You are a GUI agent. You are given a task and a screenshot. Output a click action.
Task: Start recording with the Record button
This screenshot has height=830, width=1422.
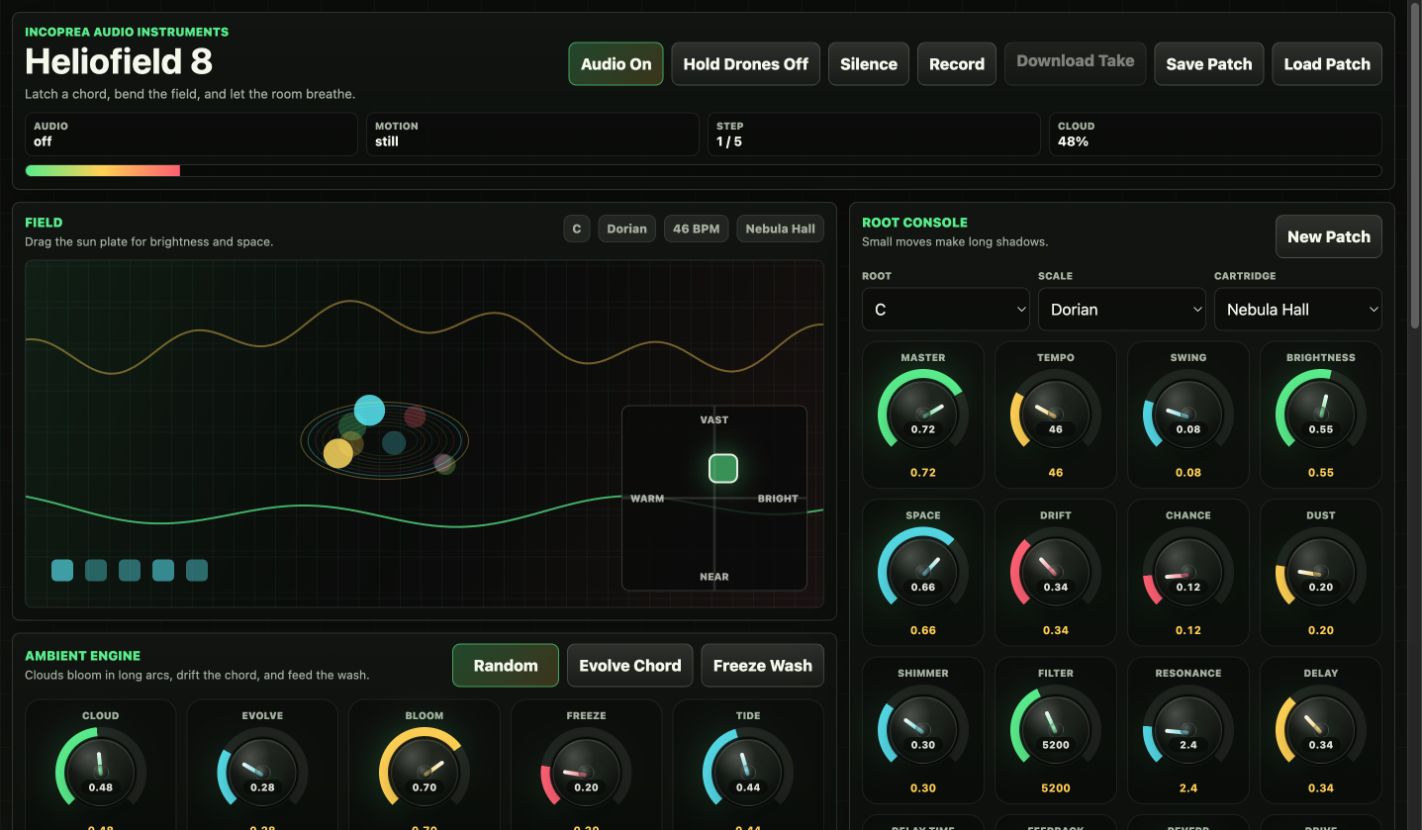tap(957, 64)
